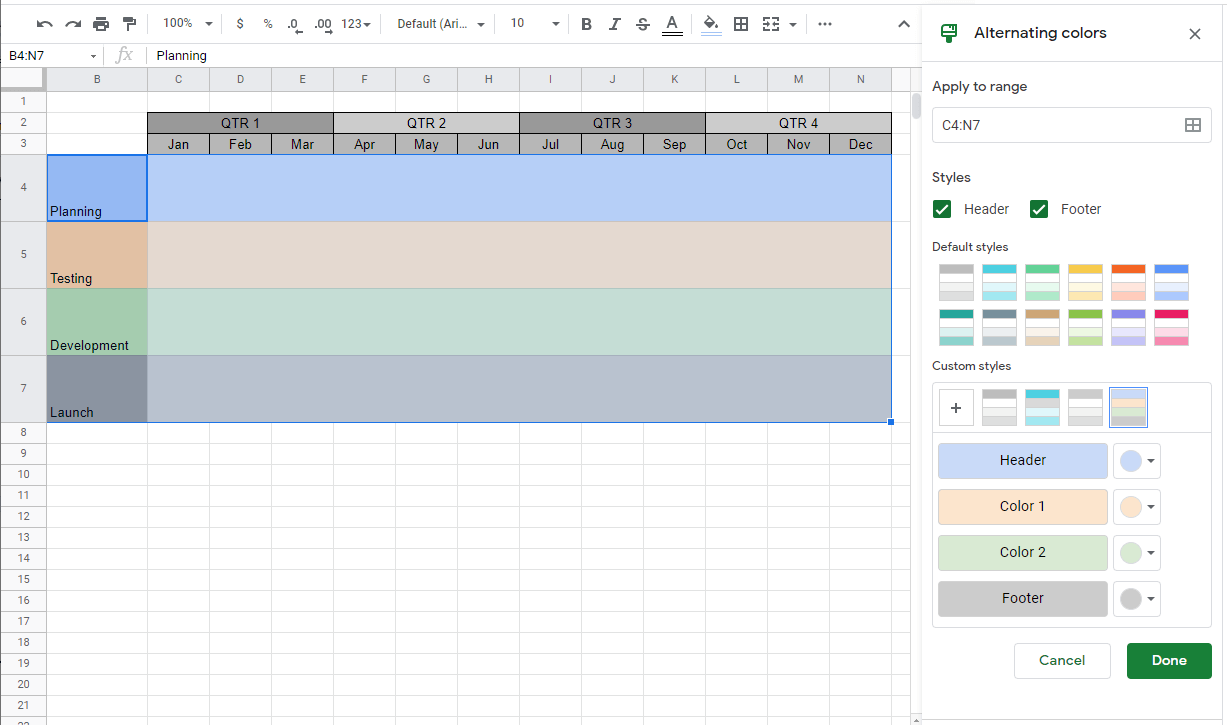Click the Paint format tool

click(128, 22)
